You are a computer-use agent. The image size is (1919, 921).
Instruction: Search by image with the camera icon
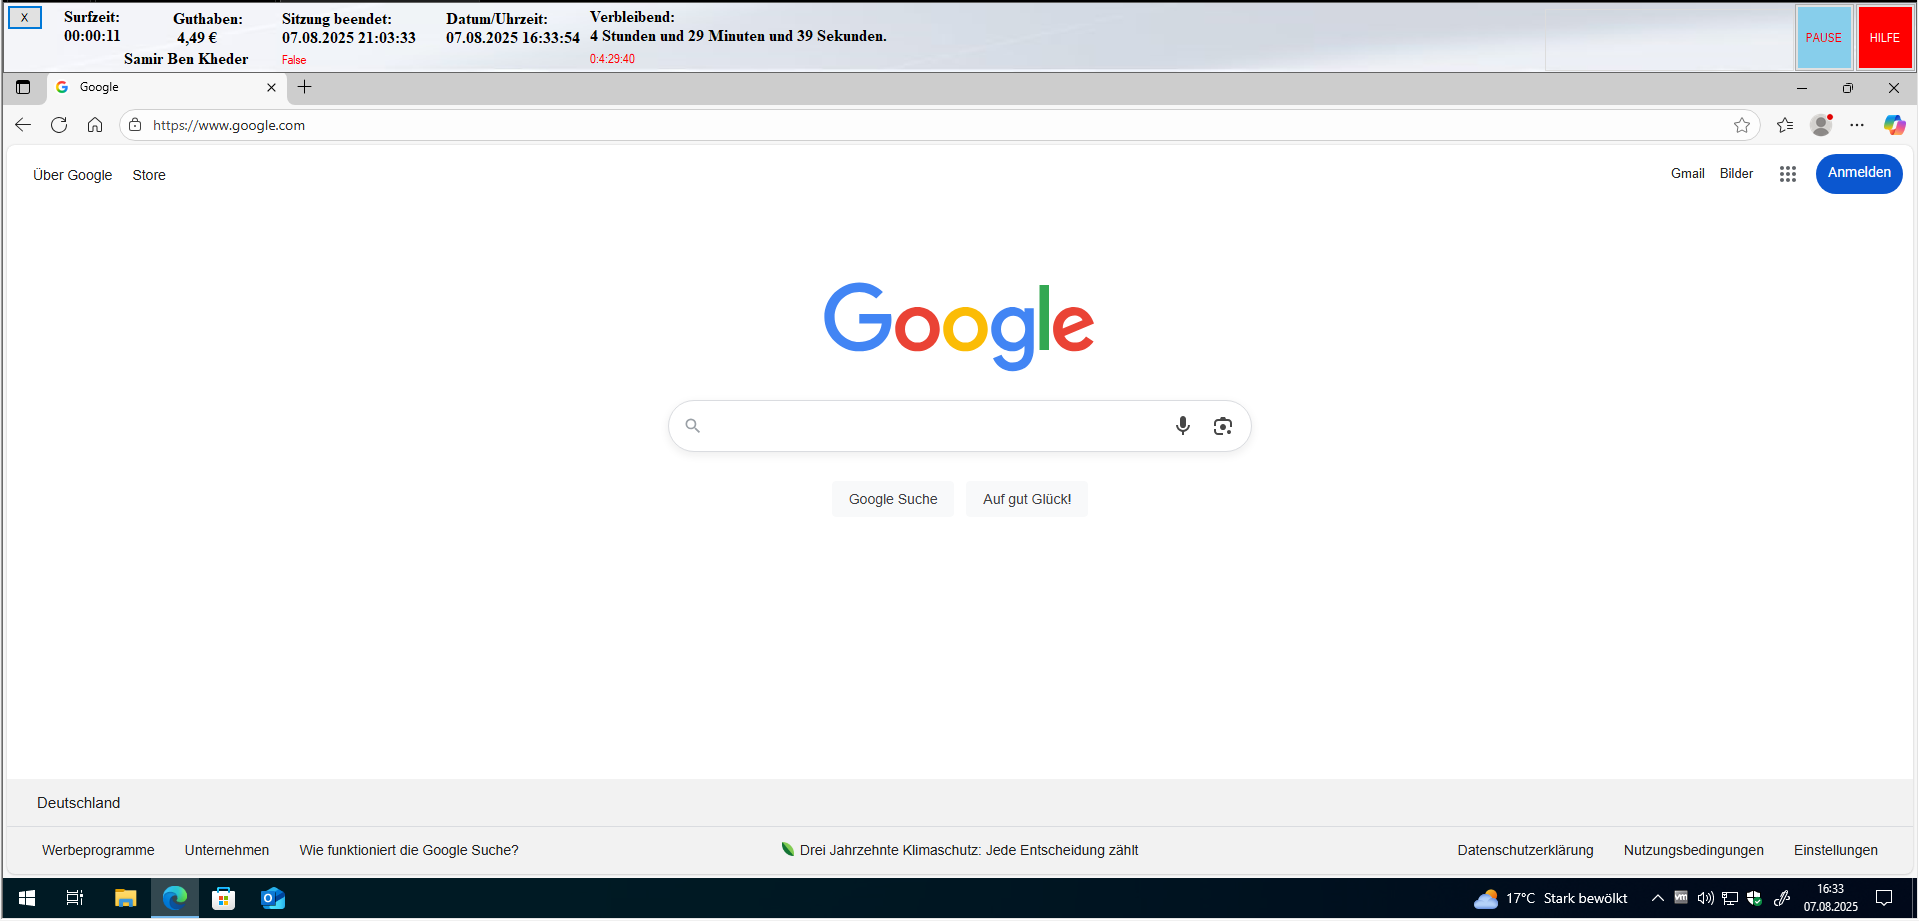pos(1222,426)
